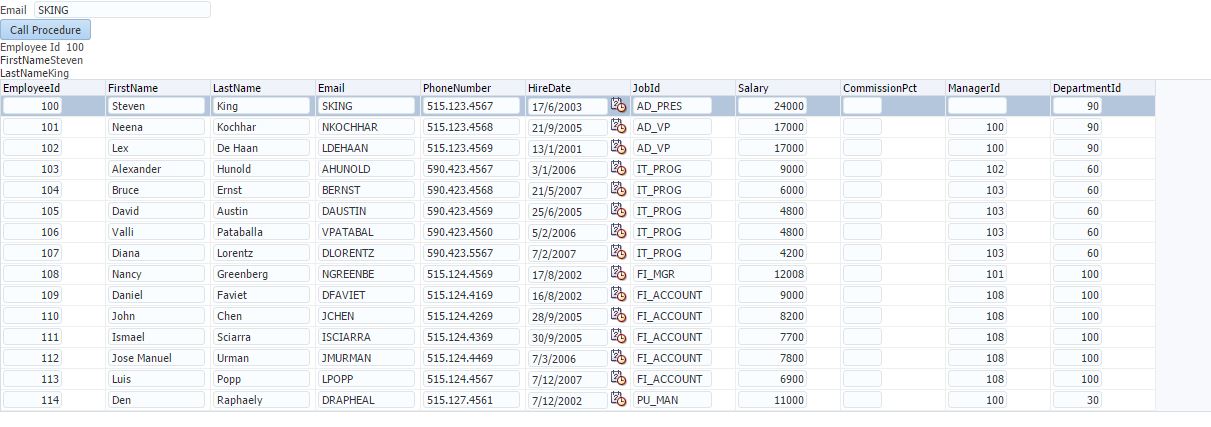The width and height of the screenshot is (1211, 427).
Task: Sort by the HireDate column header
Action: click(577, 88)
